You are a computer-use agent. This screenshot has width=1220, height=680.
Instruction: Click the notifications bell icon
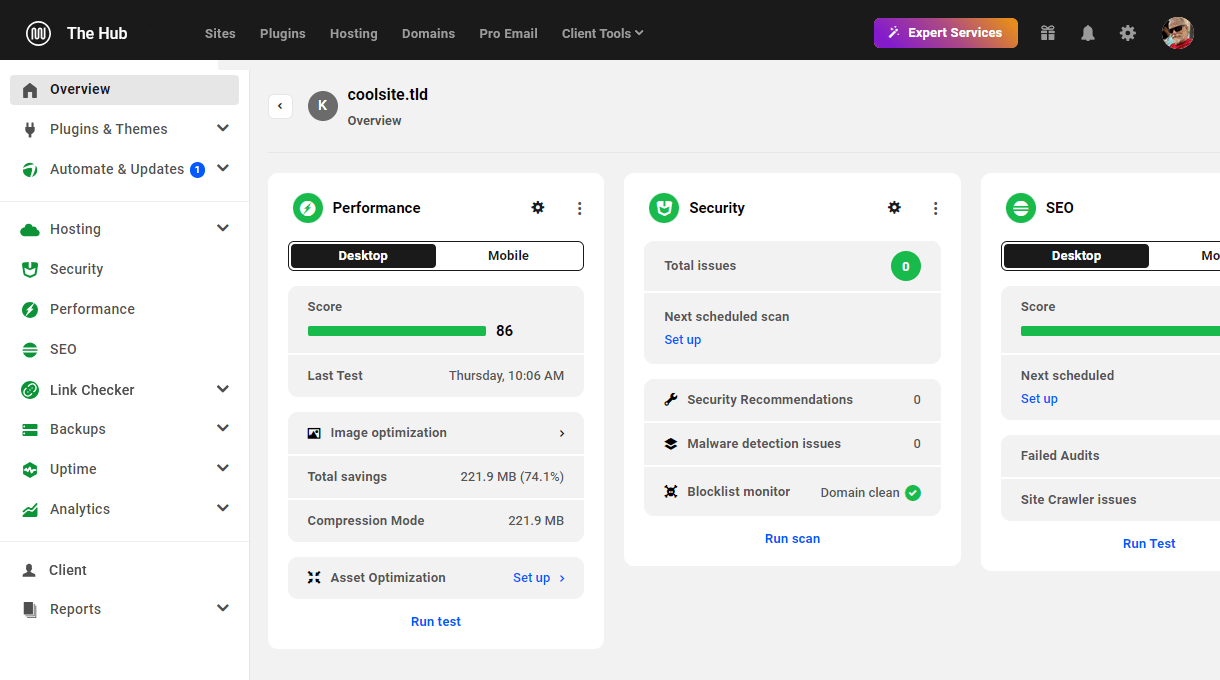(1088, 33)
